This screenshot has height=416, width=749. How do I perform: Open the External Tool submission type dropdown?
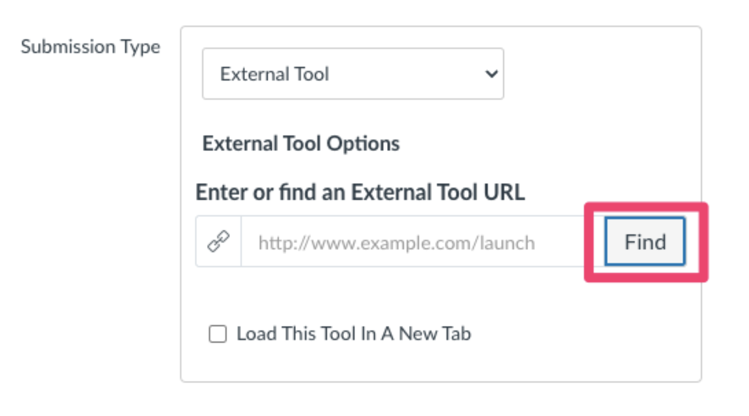(352, 74)
